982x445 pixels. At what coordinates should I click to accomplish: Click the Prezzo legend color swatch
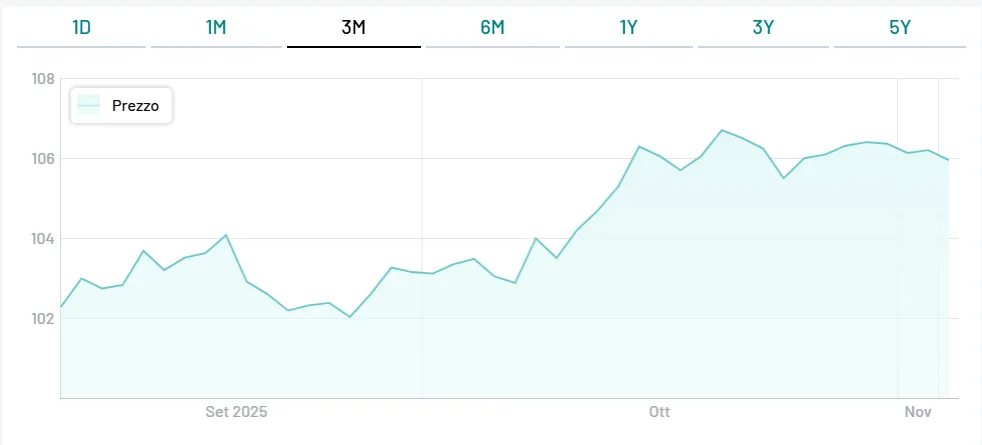90,105
